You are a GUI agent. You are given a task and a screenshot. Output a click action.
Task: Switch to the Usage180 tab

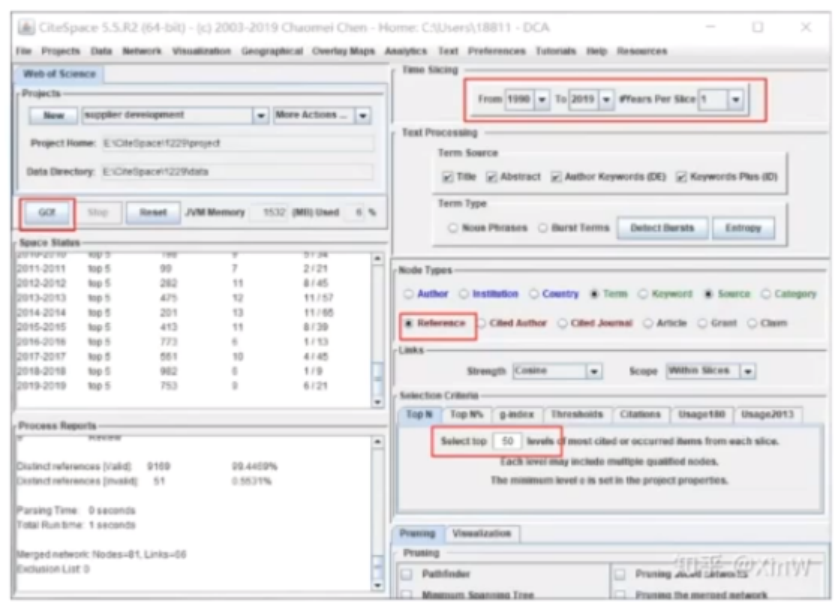(701, 415)
